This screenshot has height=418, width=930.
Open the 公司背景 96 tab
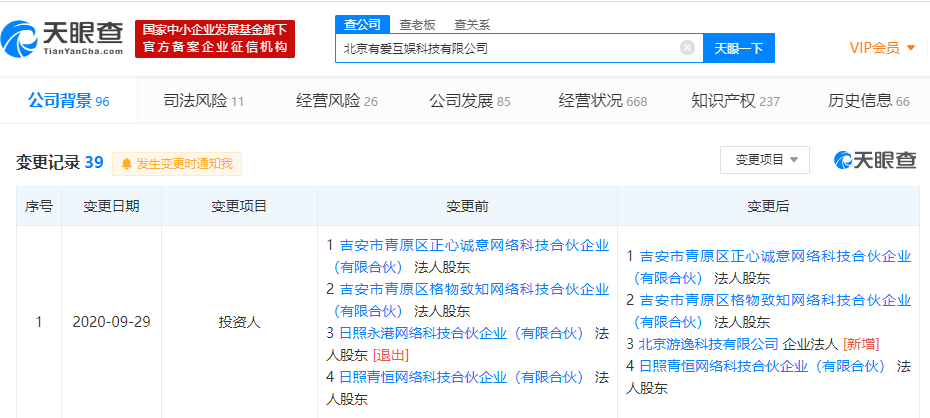[x=68, y=101]
